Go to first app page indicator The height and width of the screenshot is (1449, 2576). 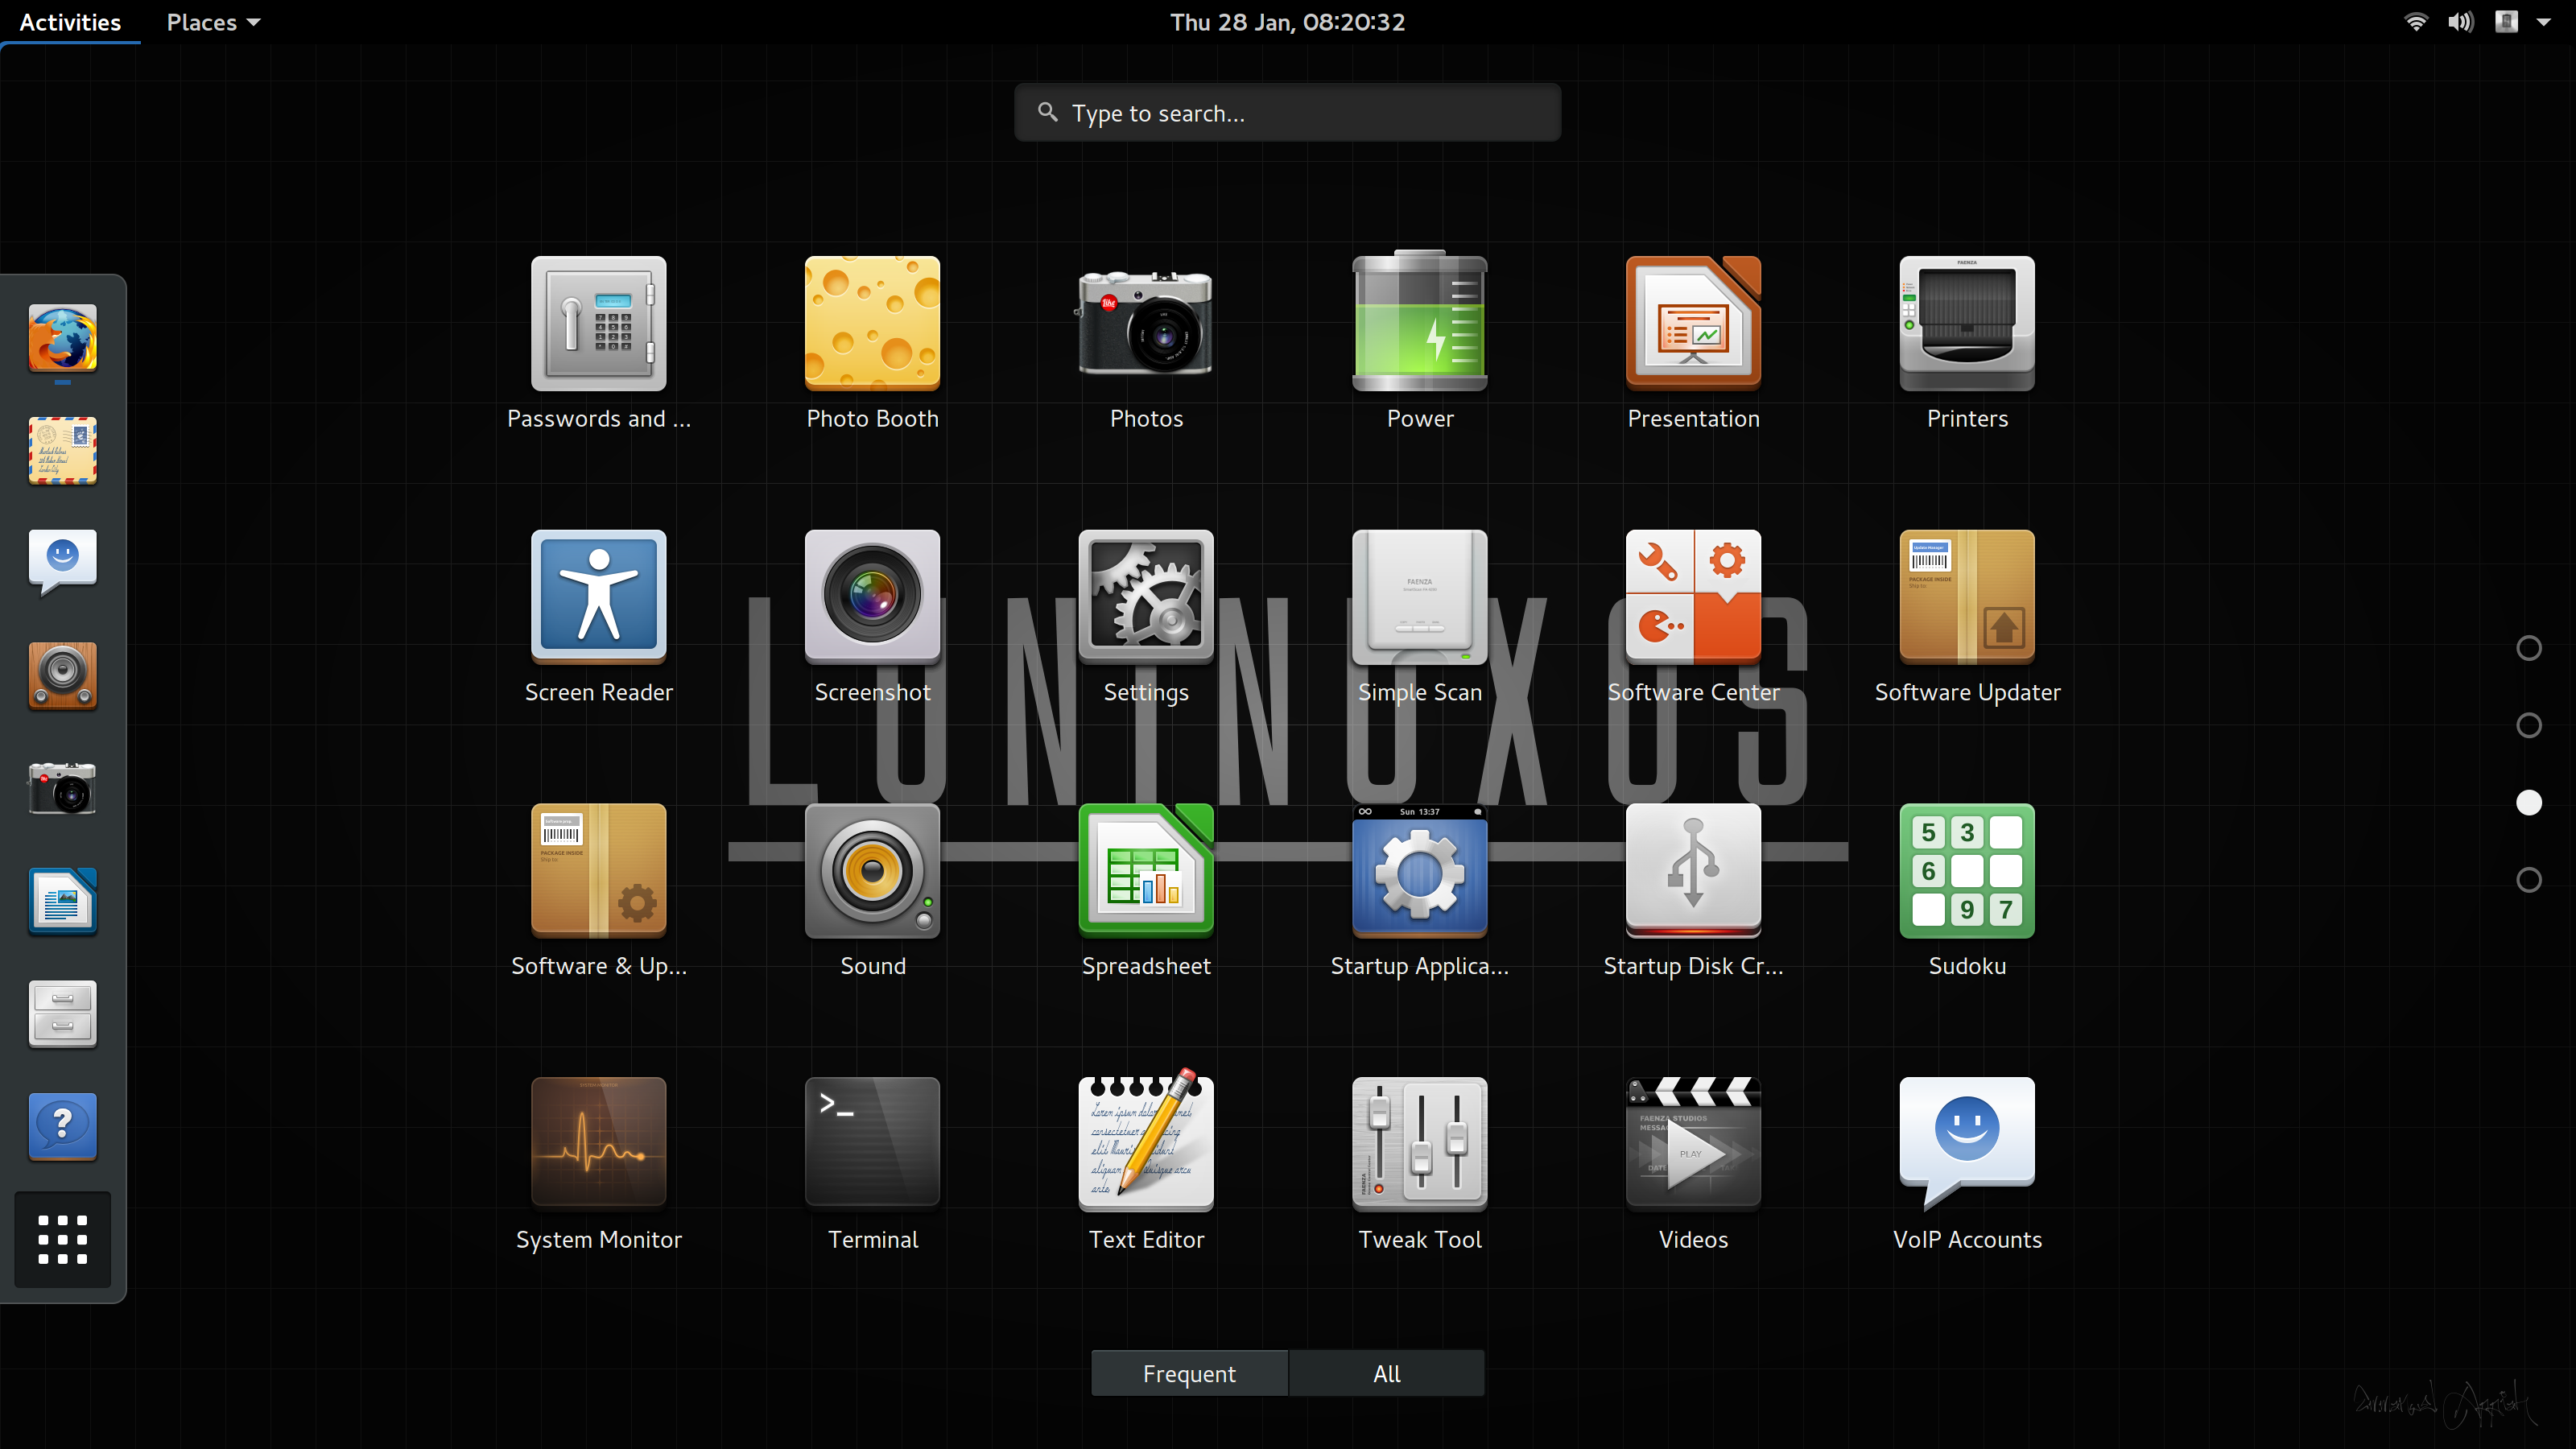(x=2528, y=648)
